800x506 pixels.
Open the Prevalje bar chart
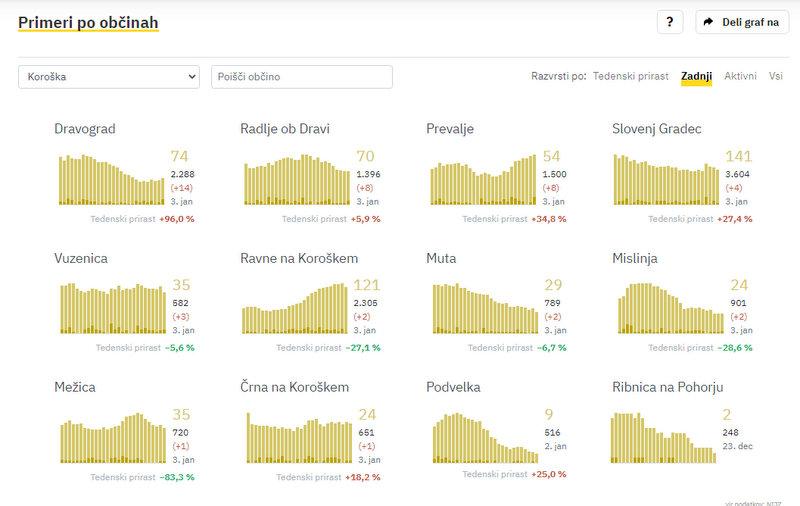[482, 180]
